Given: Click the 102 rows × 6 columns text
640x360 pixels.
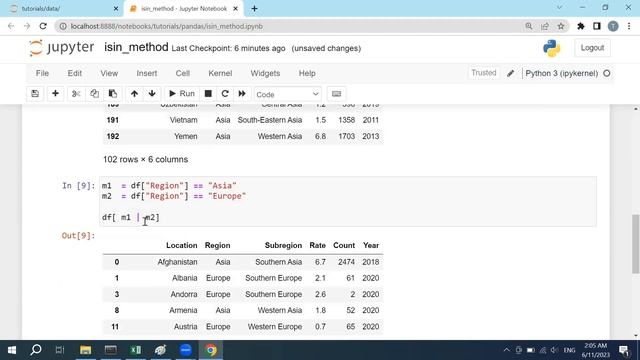Looking at the screenshot, I should point(145,160).
